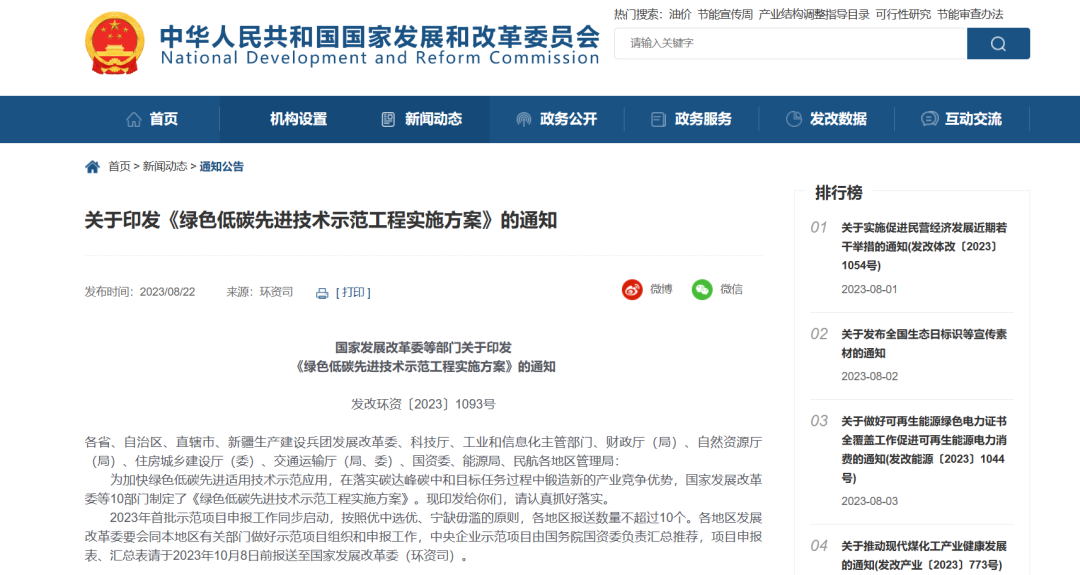Click the keyword search input field
Screen dimensions: 1080x575
coord(790,43)
